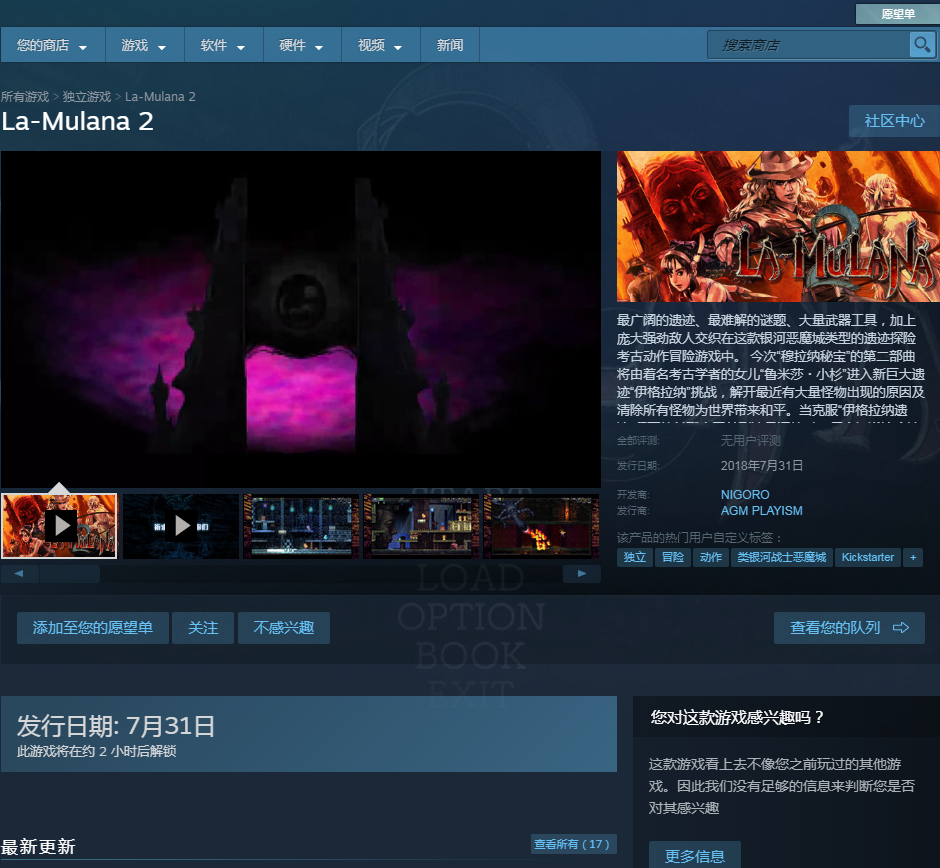
Task: Go to 独立游戏 breadcrumb link
Action: point(87,97)
